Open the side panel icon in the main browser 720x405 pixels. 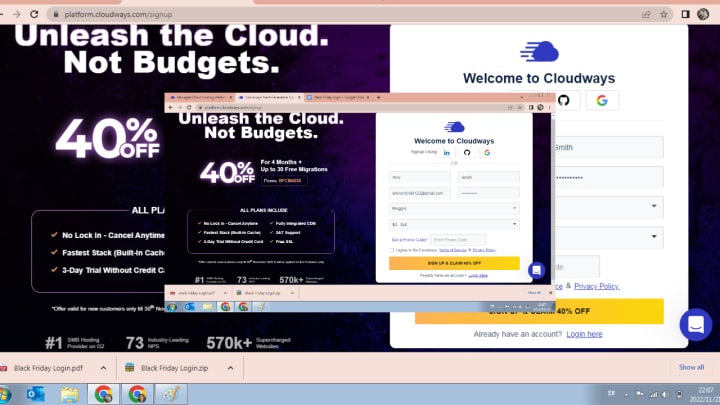[685, 14]
